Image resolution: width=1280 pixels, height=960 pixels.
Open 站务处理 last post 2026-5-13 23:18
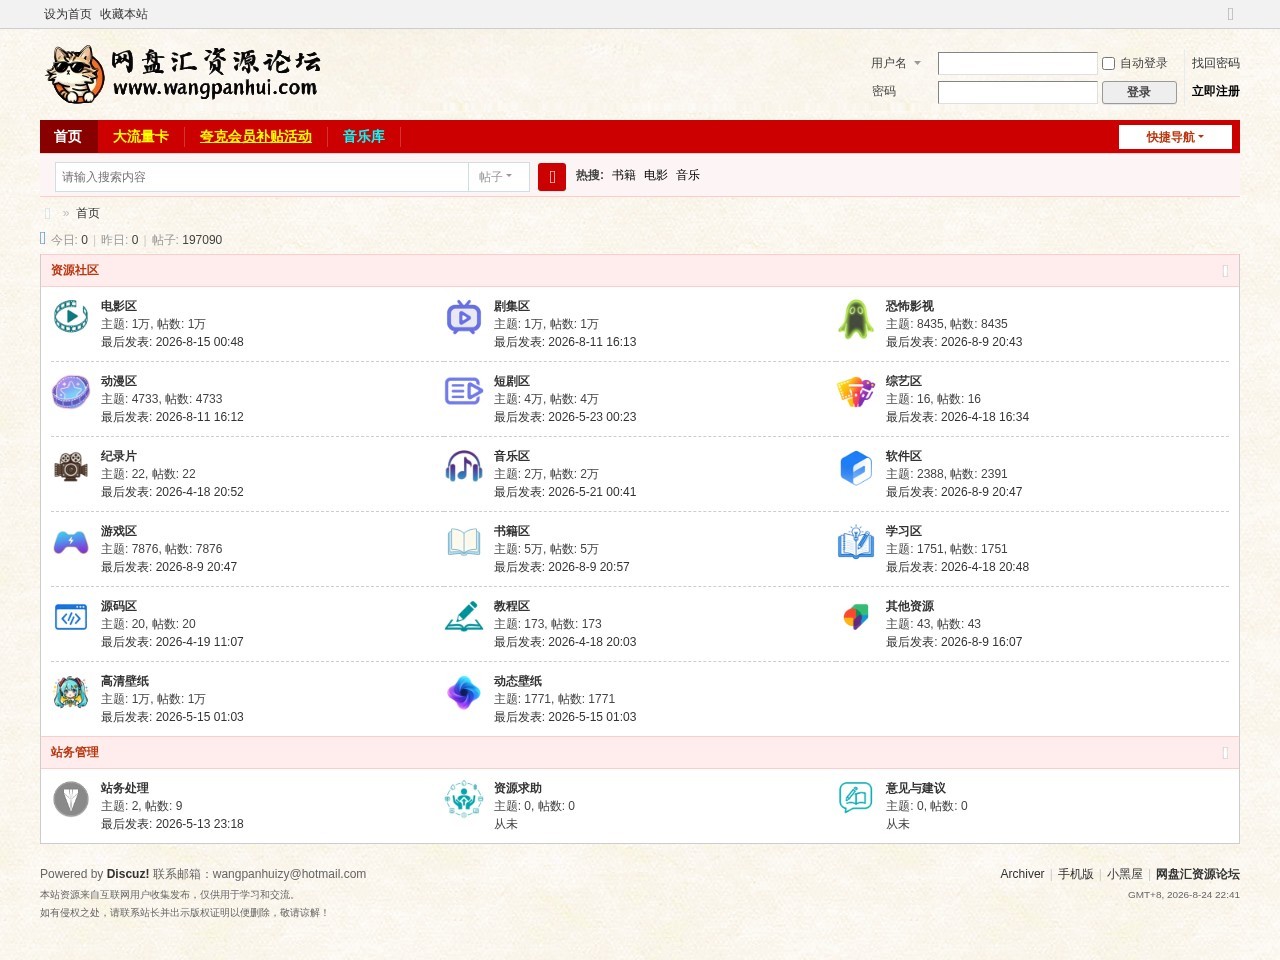[200, 824]
